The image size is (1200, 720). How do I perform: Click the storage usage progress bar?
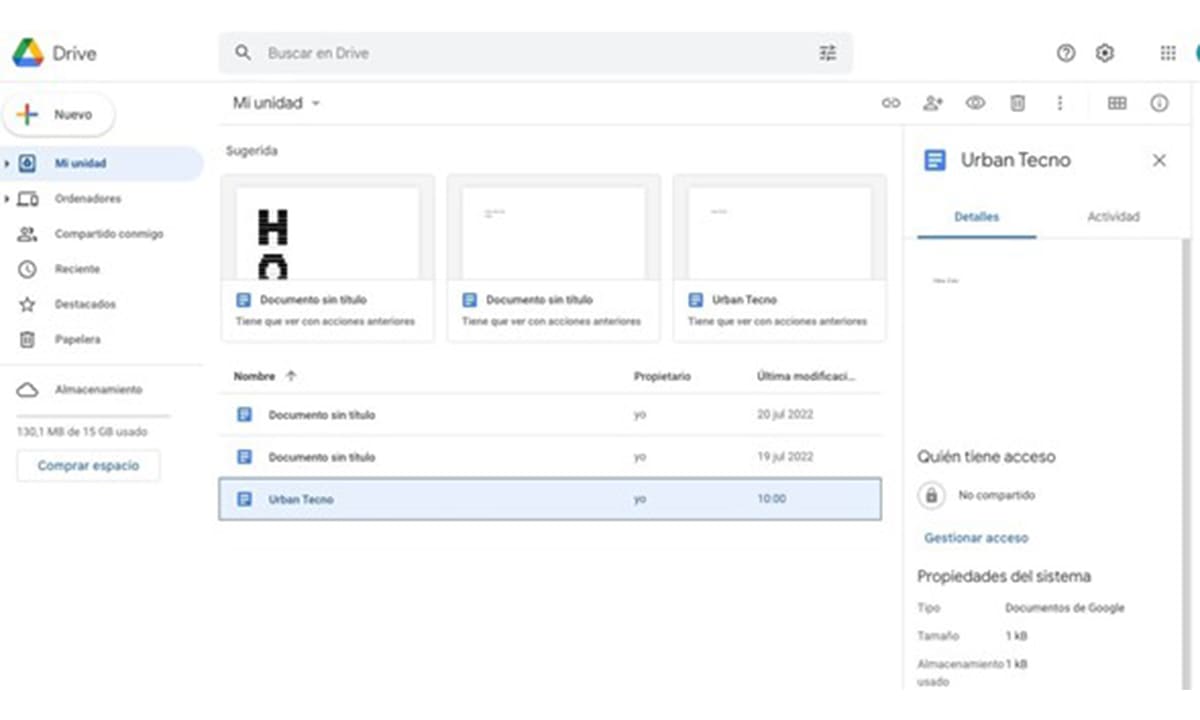pyautogui.click(x=93, y=416)
